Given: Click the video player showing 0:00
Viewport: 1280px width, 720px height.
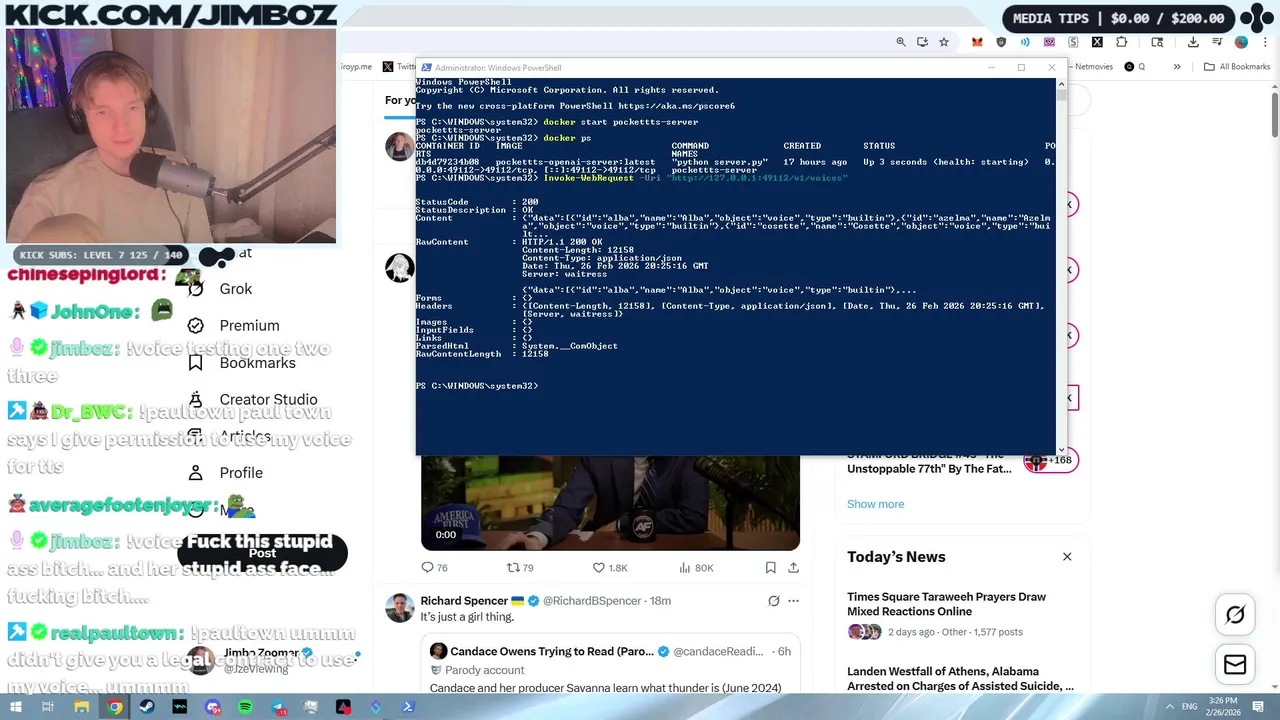Looking at the screenshot, I should coord(610,503).
